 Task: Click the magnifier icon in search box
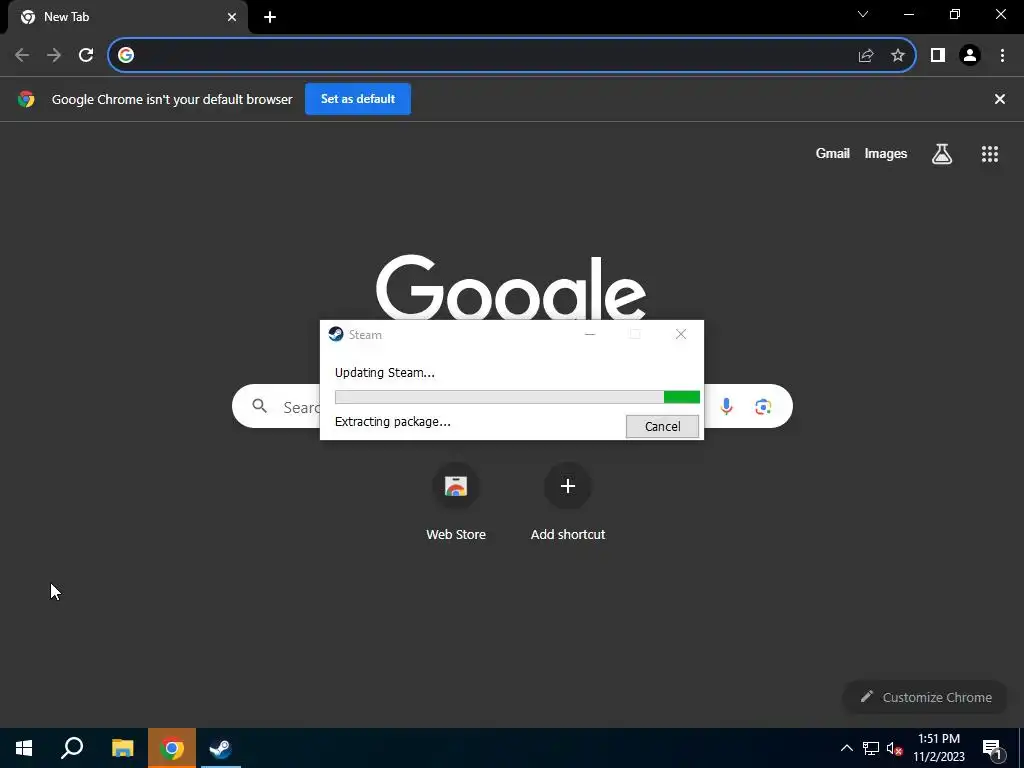tap(260, 406)
